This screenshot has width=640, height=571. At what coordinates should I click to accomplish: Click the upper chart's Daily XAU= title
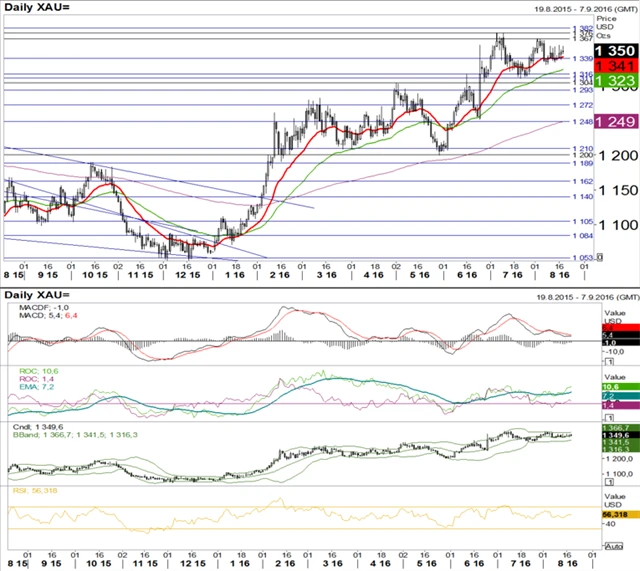(35, 9)
